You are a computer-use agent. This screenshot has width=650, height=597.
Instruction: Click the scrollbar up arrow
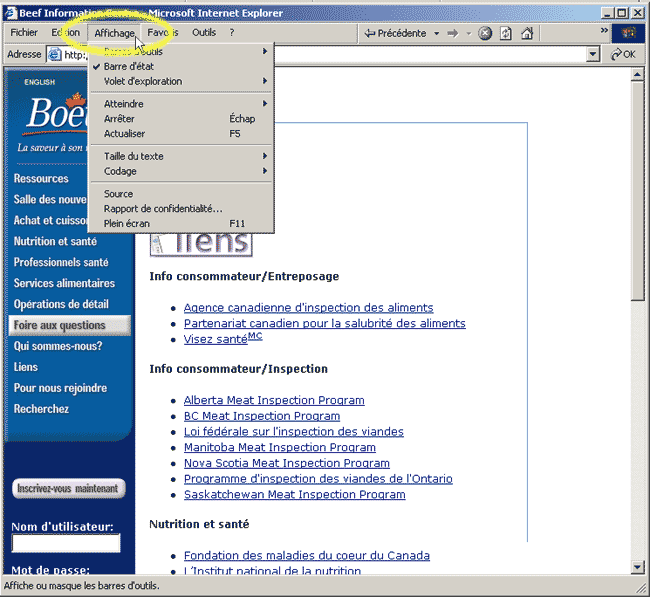637,74
